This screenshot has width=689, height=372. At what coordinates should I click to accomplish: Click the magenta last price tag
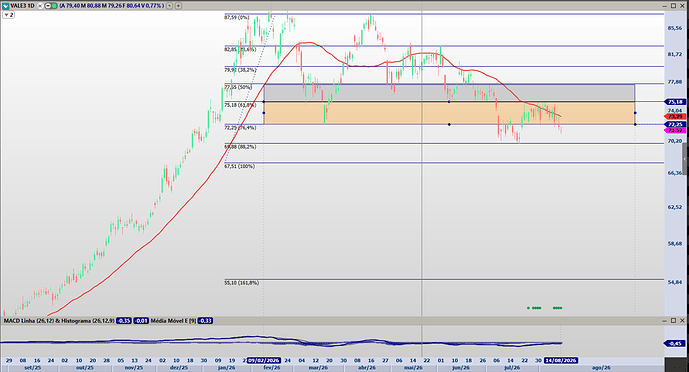(x=675, y=130)
